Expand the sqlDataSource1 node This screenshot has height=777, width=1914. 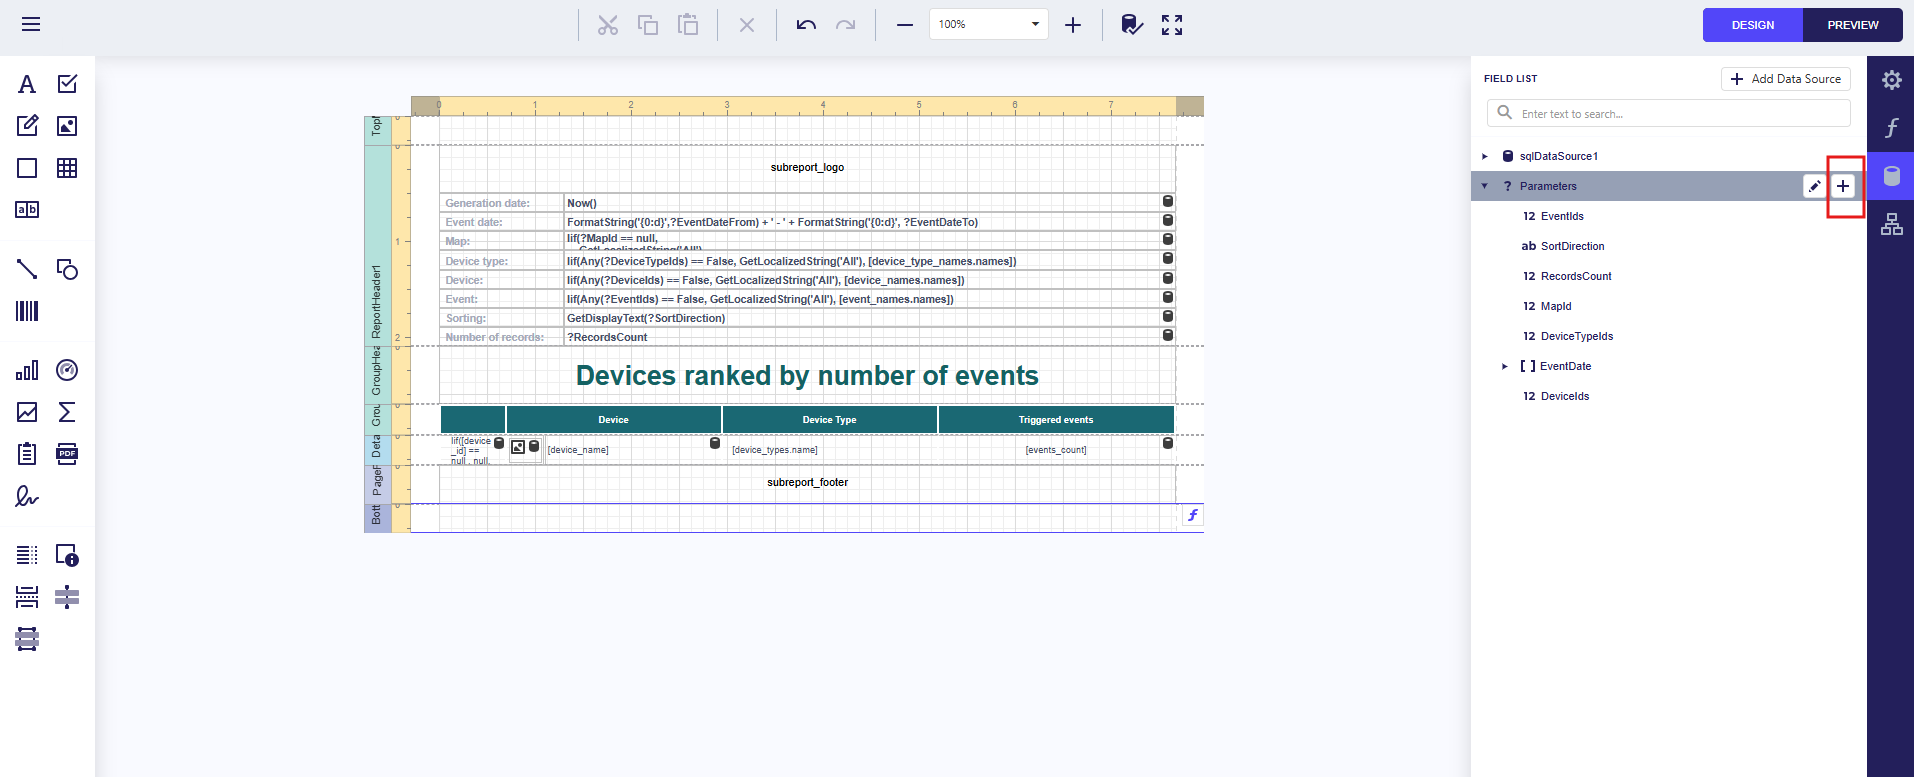[1485, 156]
